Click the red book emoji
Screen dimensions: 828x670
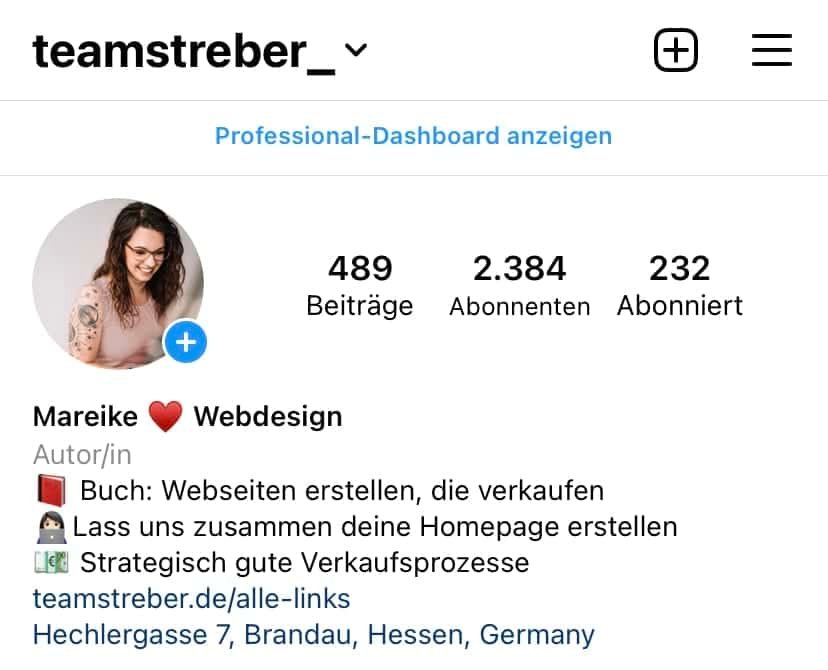51,490
